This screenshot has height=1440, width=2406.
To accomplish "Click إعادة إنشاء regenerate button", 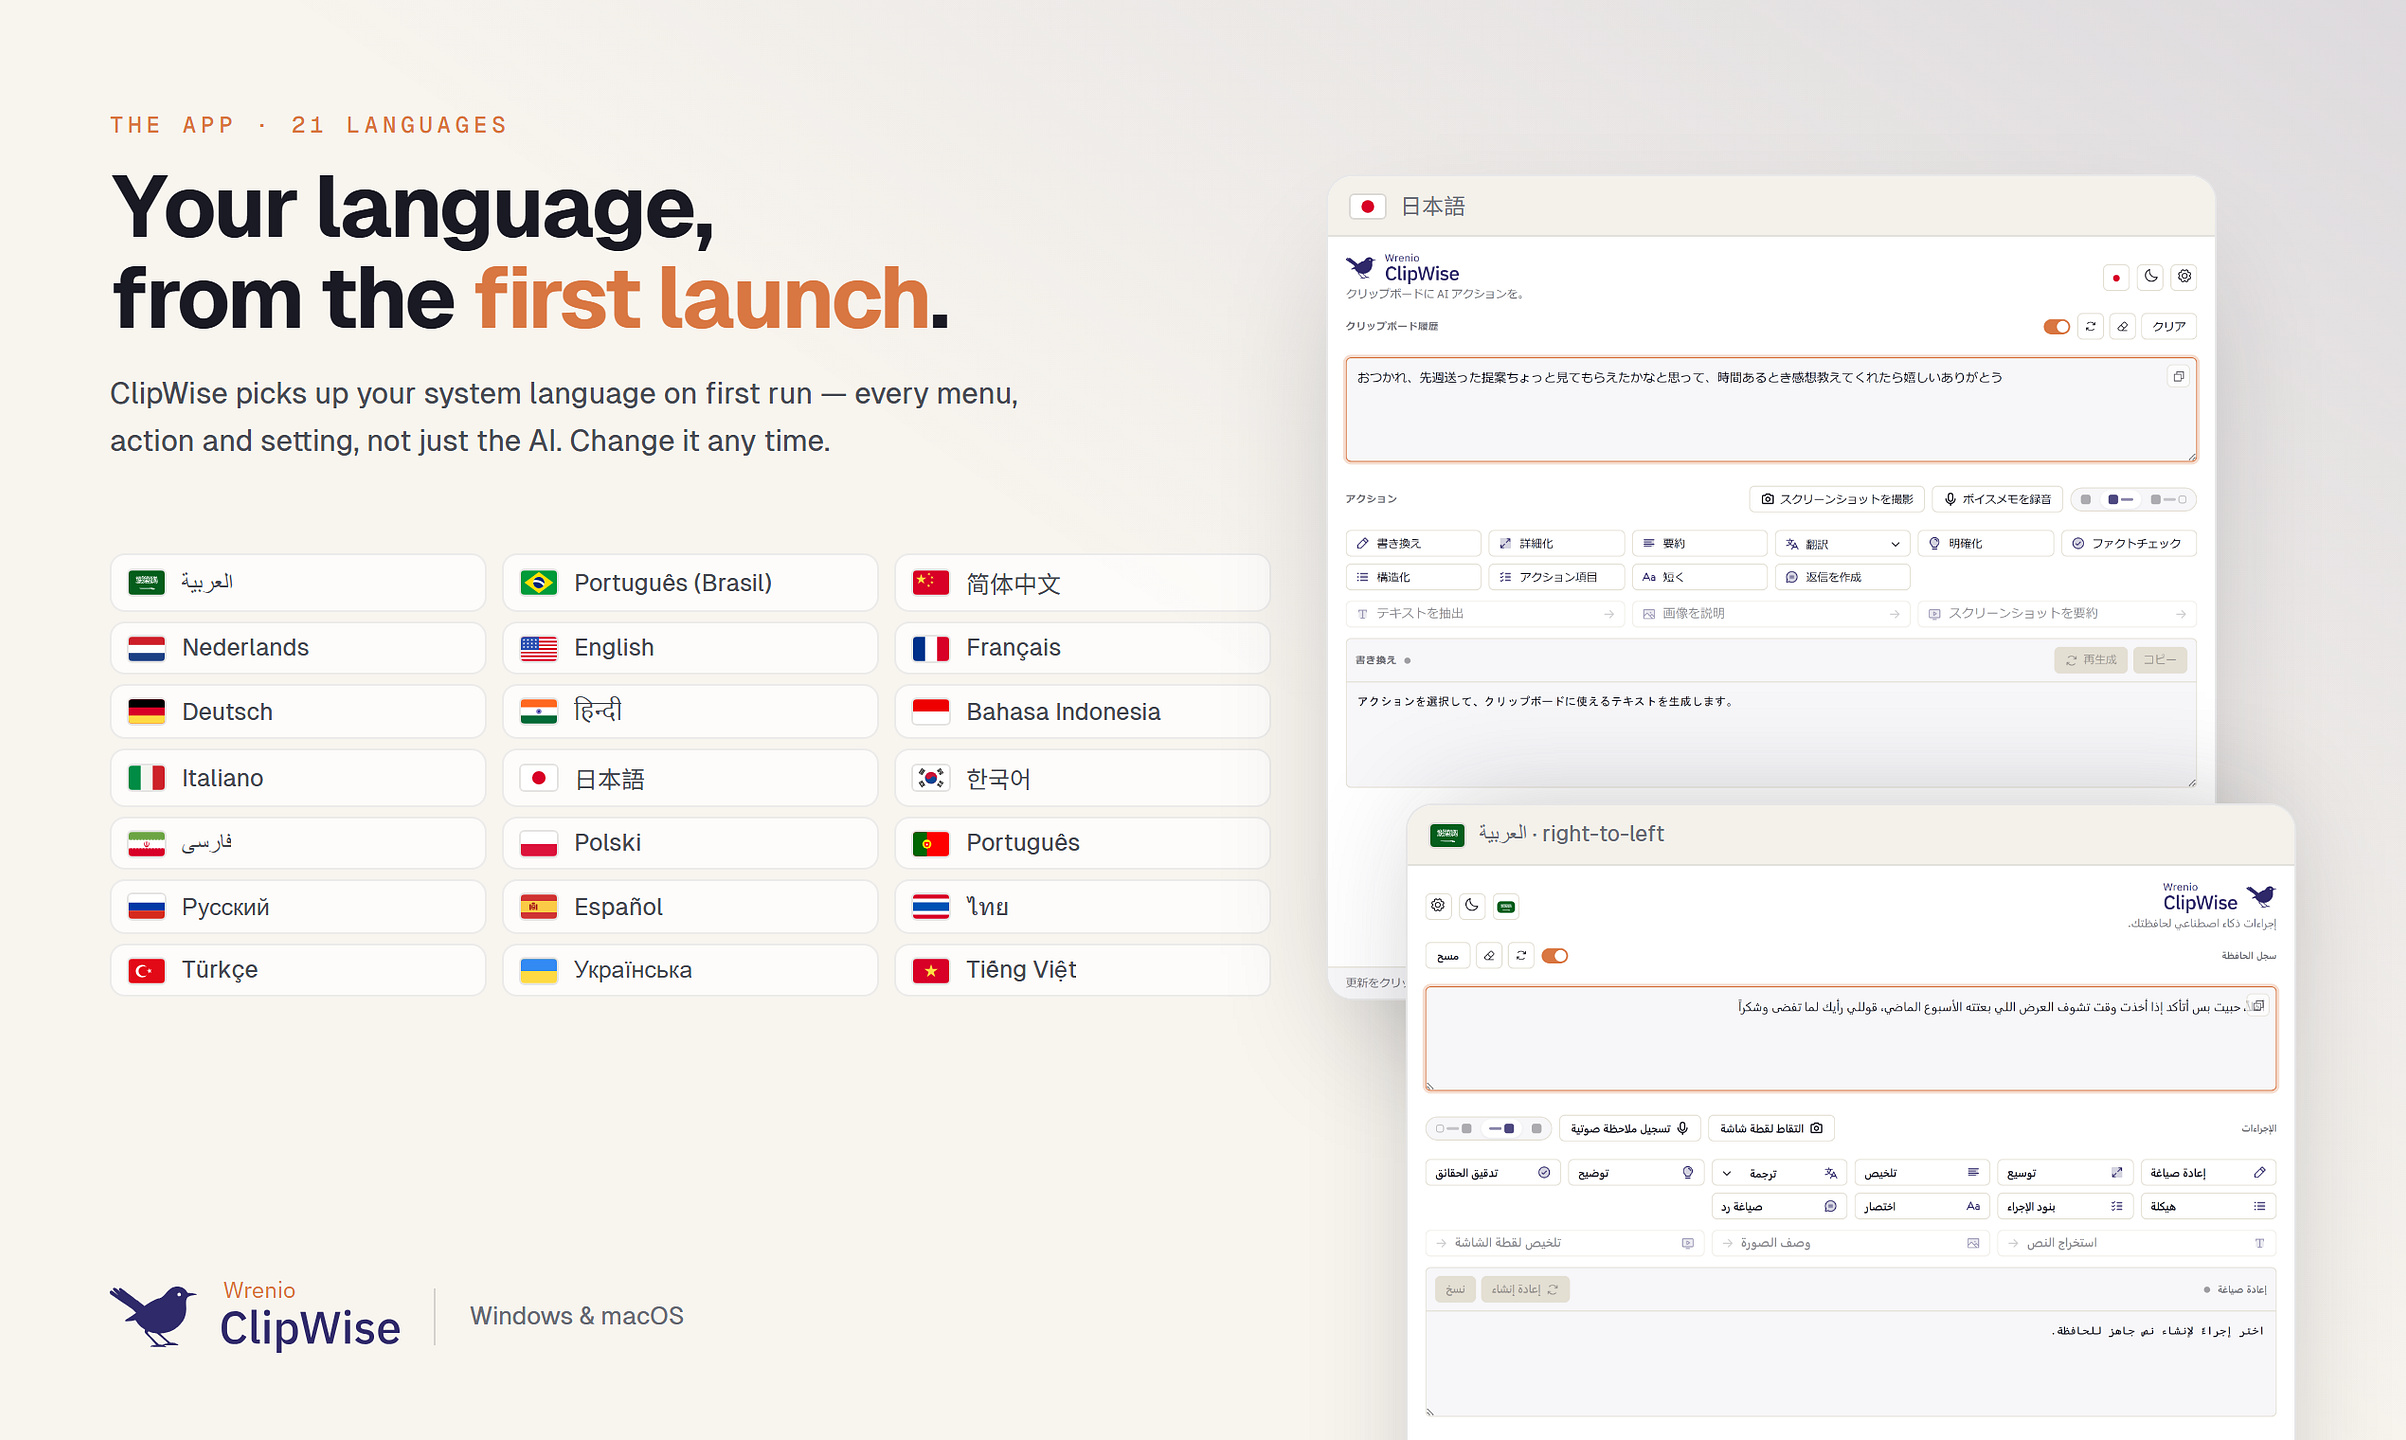I will tap(1525, 1290).
